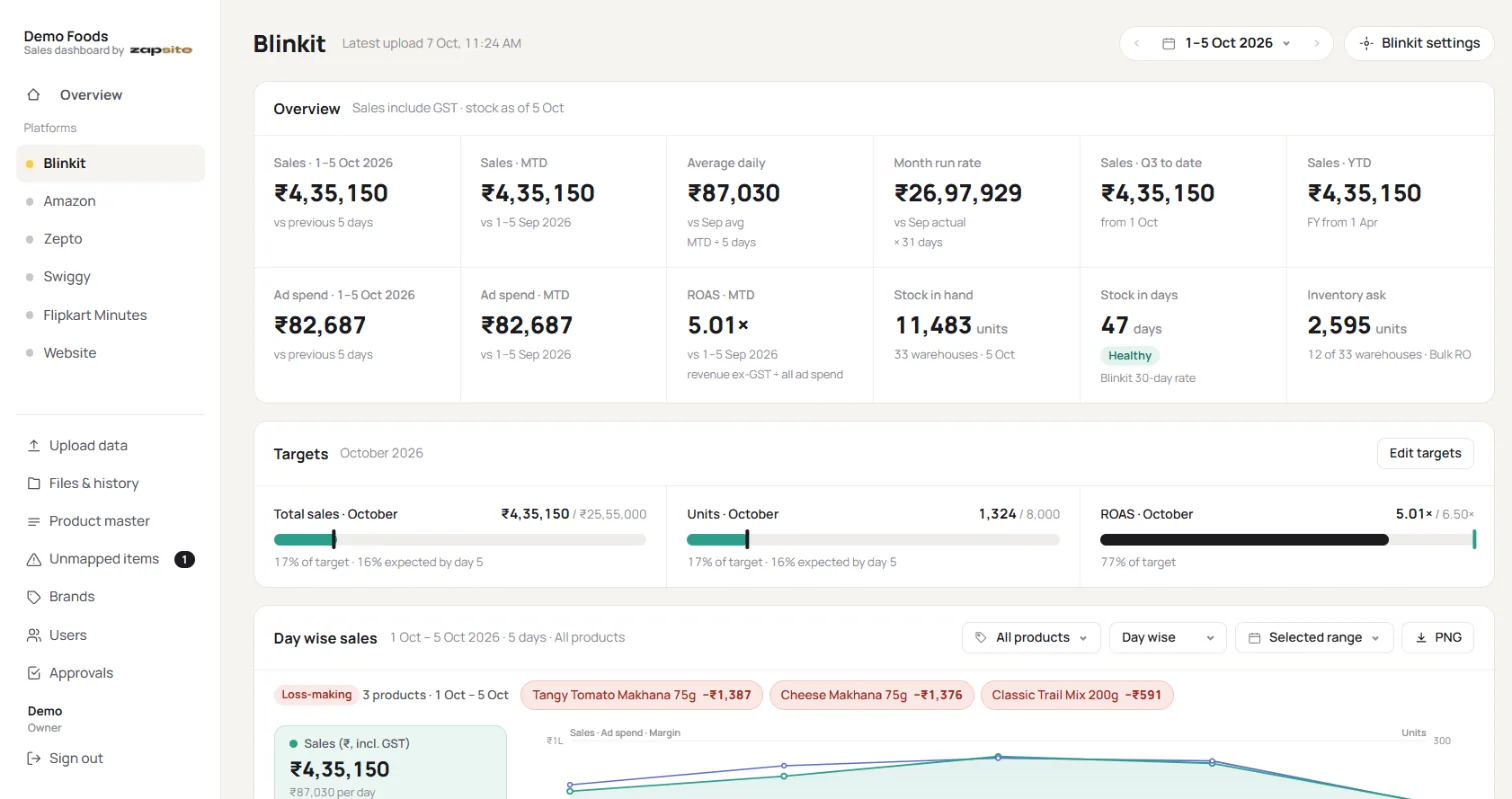The width and height of the screenshot is (1512, 799).
Task: Go to next date range arrow
Action: point(1317,44)
